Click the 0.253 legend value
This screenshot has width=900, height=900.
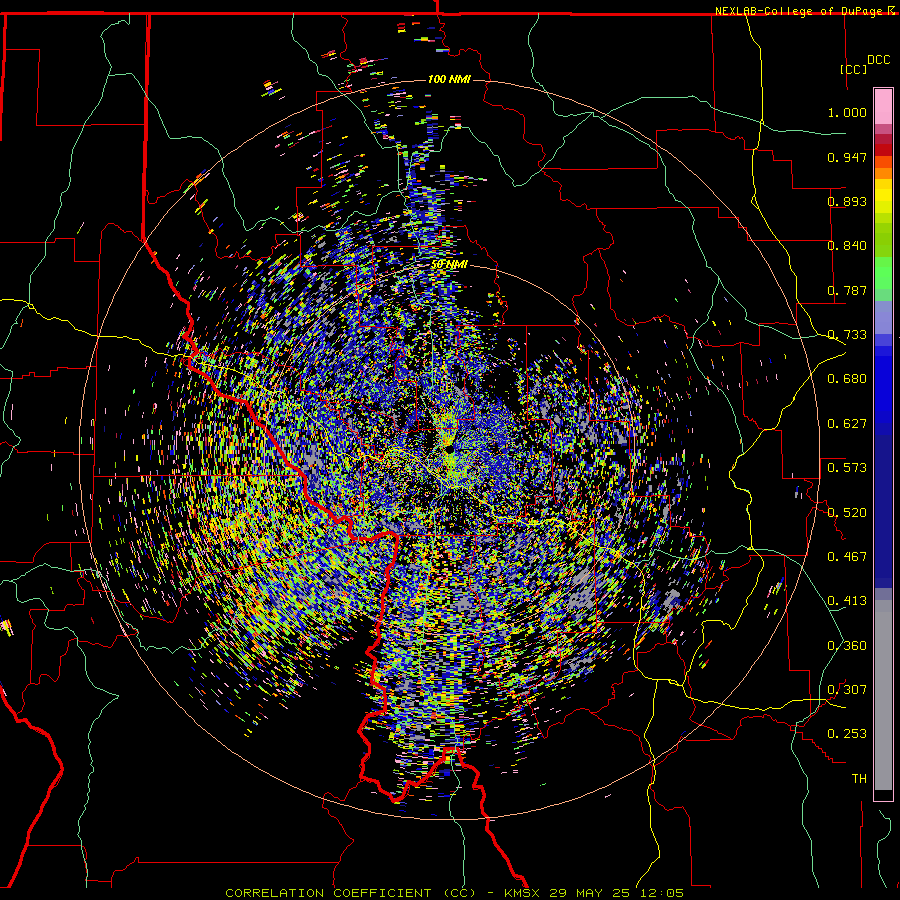pyautogui.click(x=847, y=734)
